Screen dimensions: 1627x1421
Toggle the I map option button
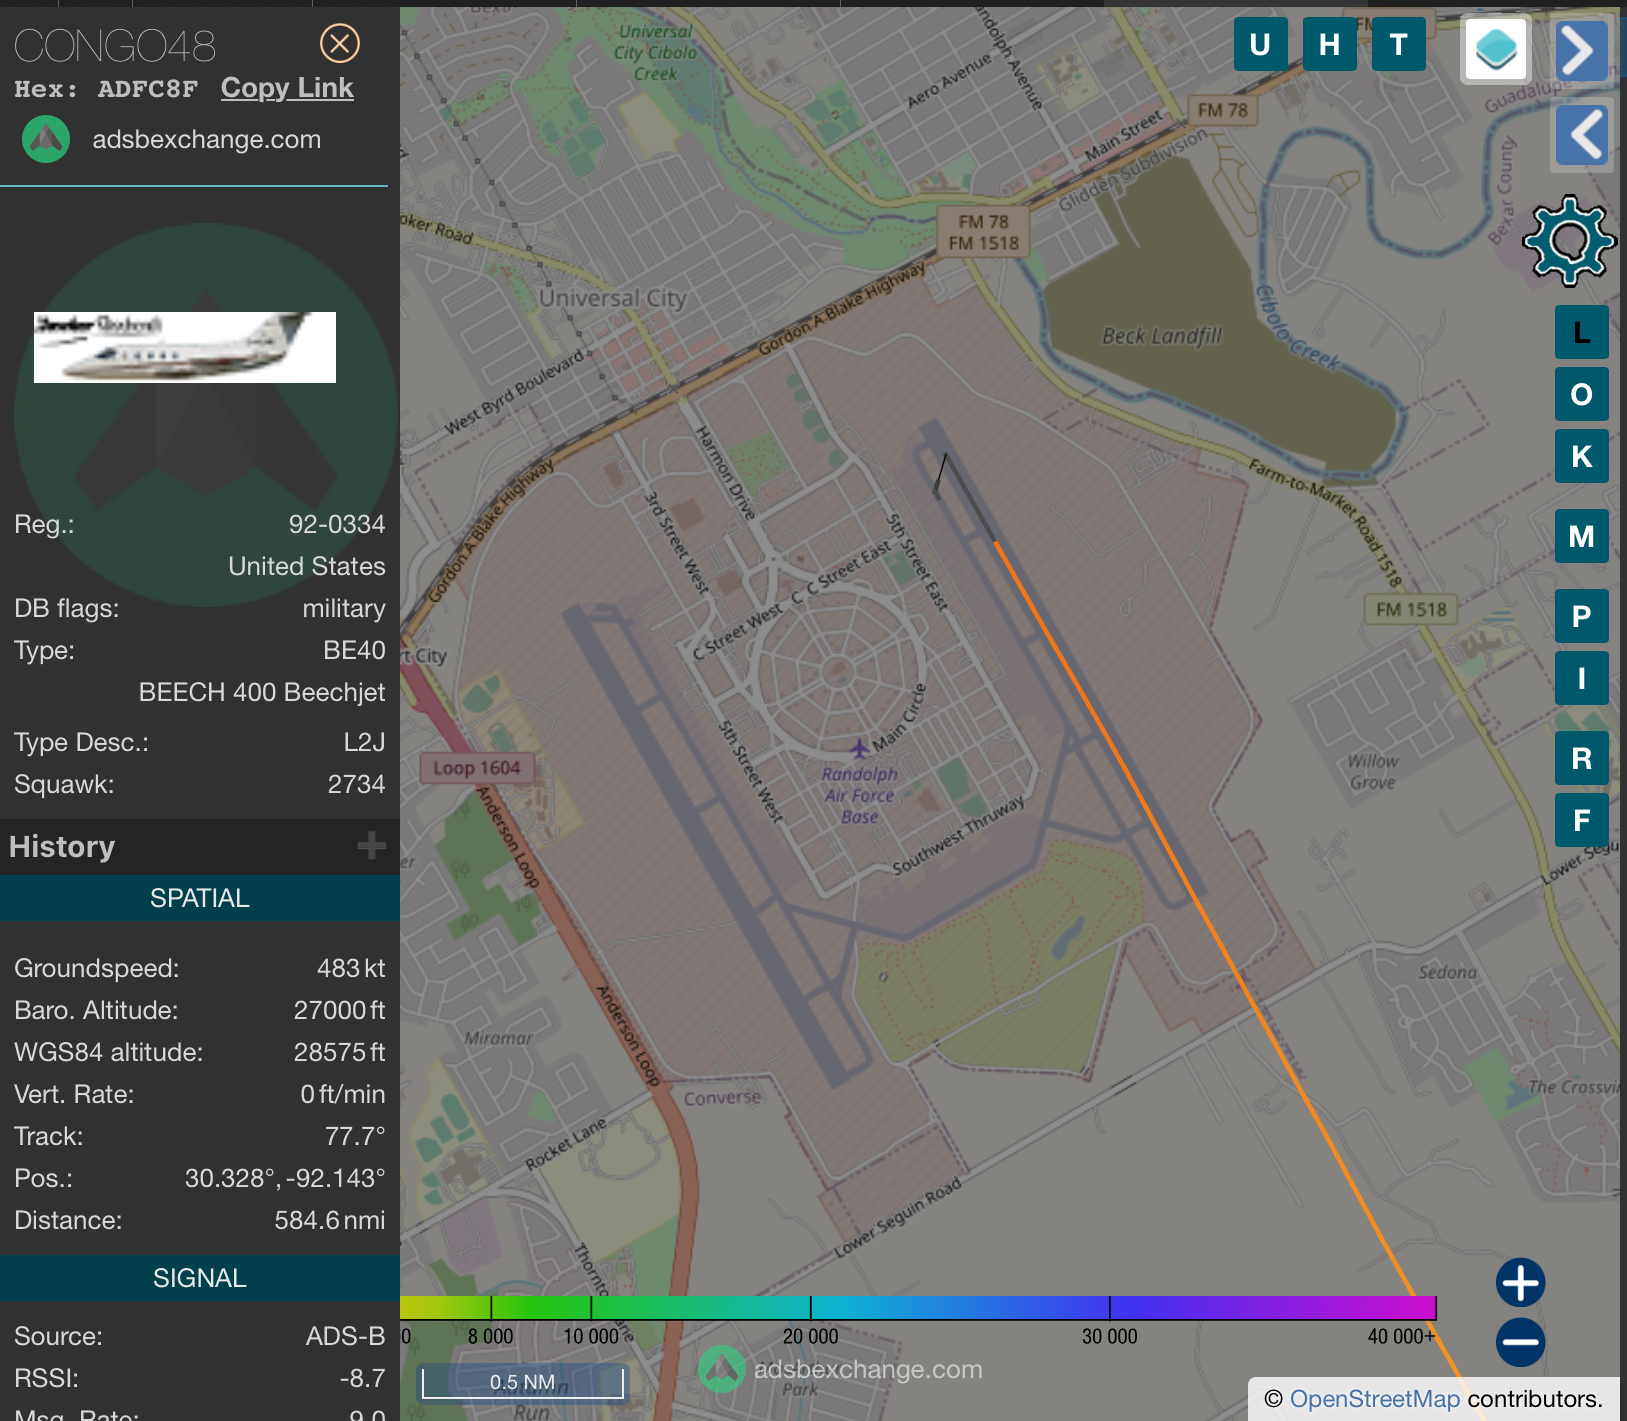1582,678
